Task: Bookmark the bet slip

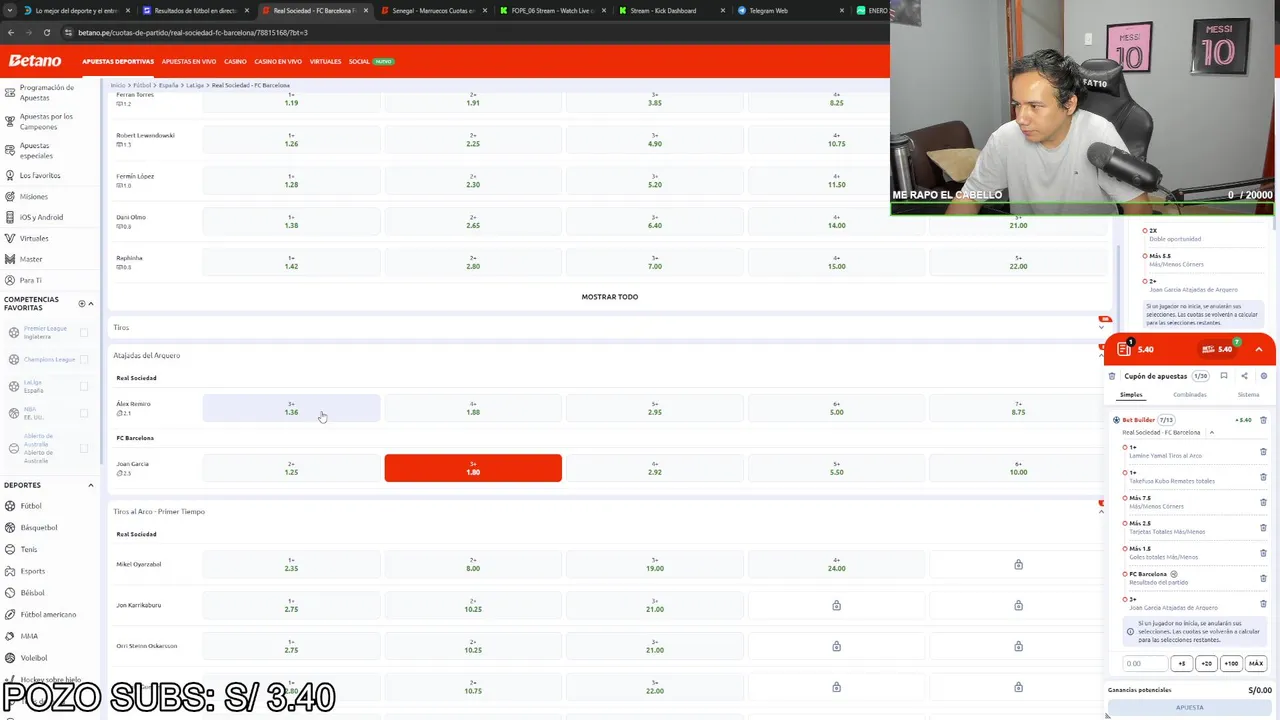Action: pos(1224,376)
